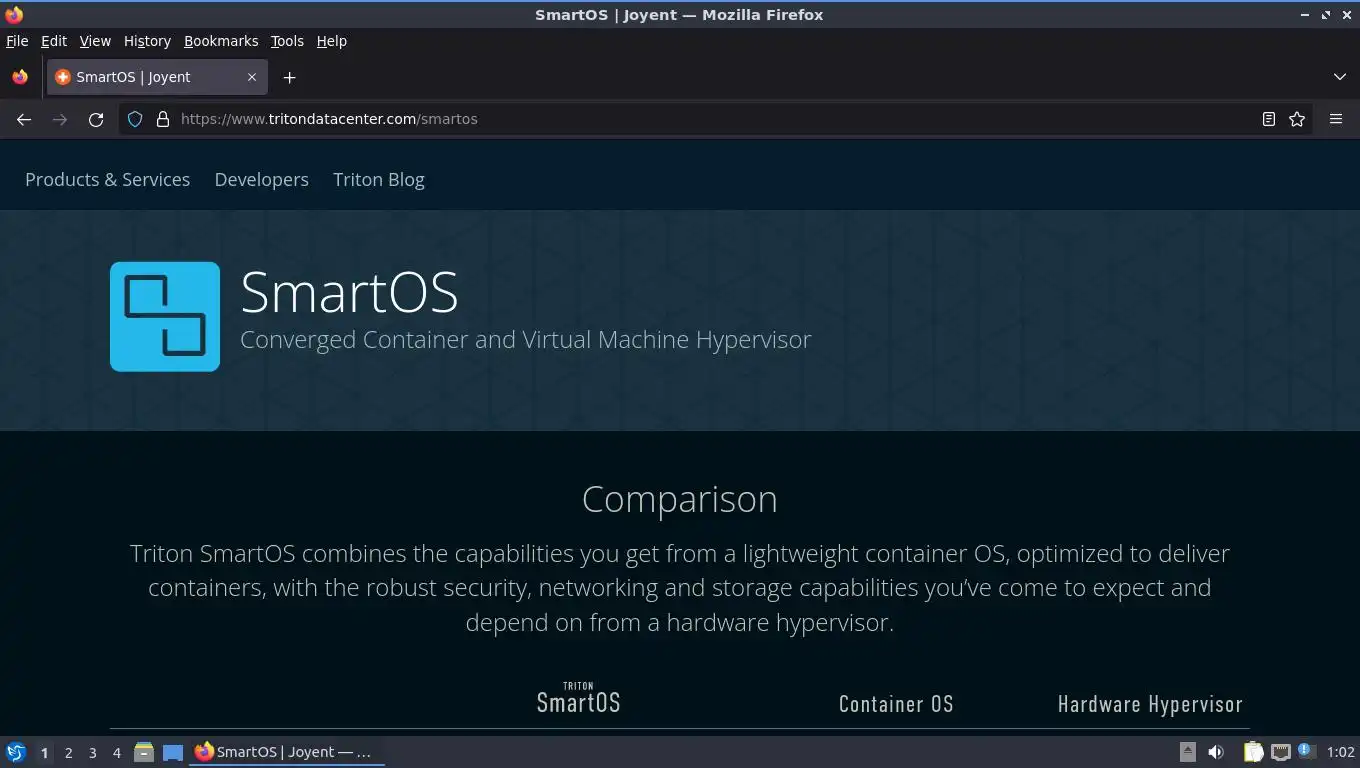Open the file manager taskbar icon
Screen dimensions: 1360x768
[x=144, y=752]
